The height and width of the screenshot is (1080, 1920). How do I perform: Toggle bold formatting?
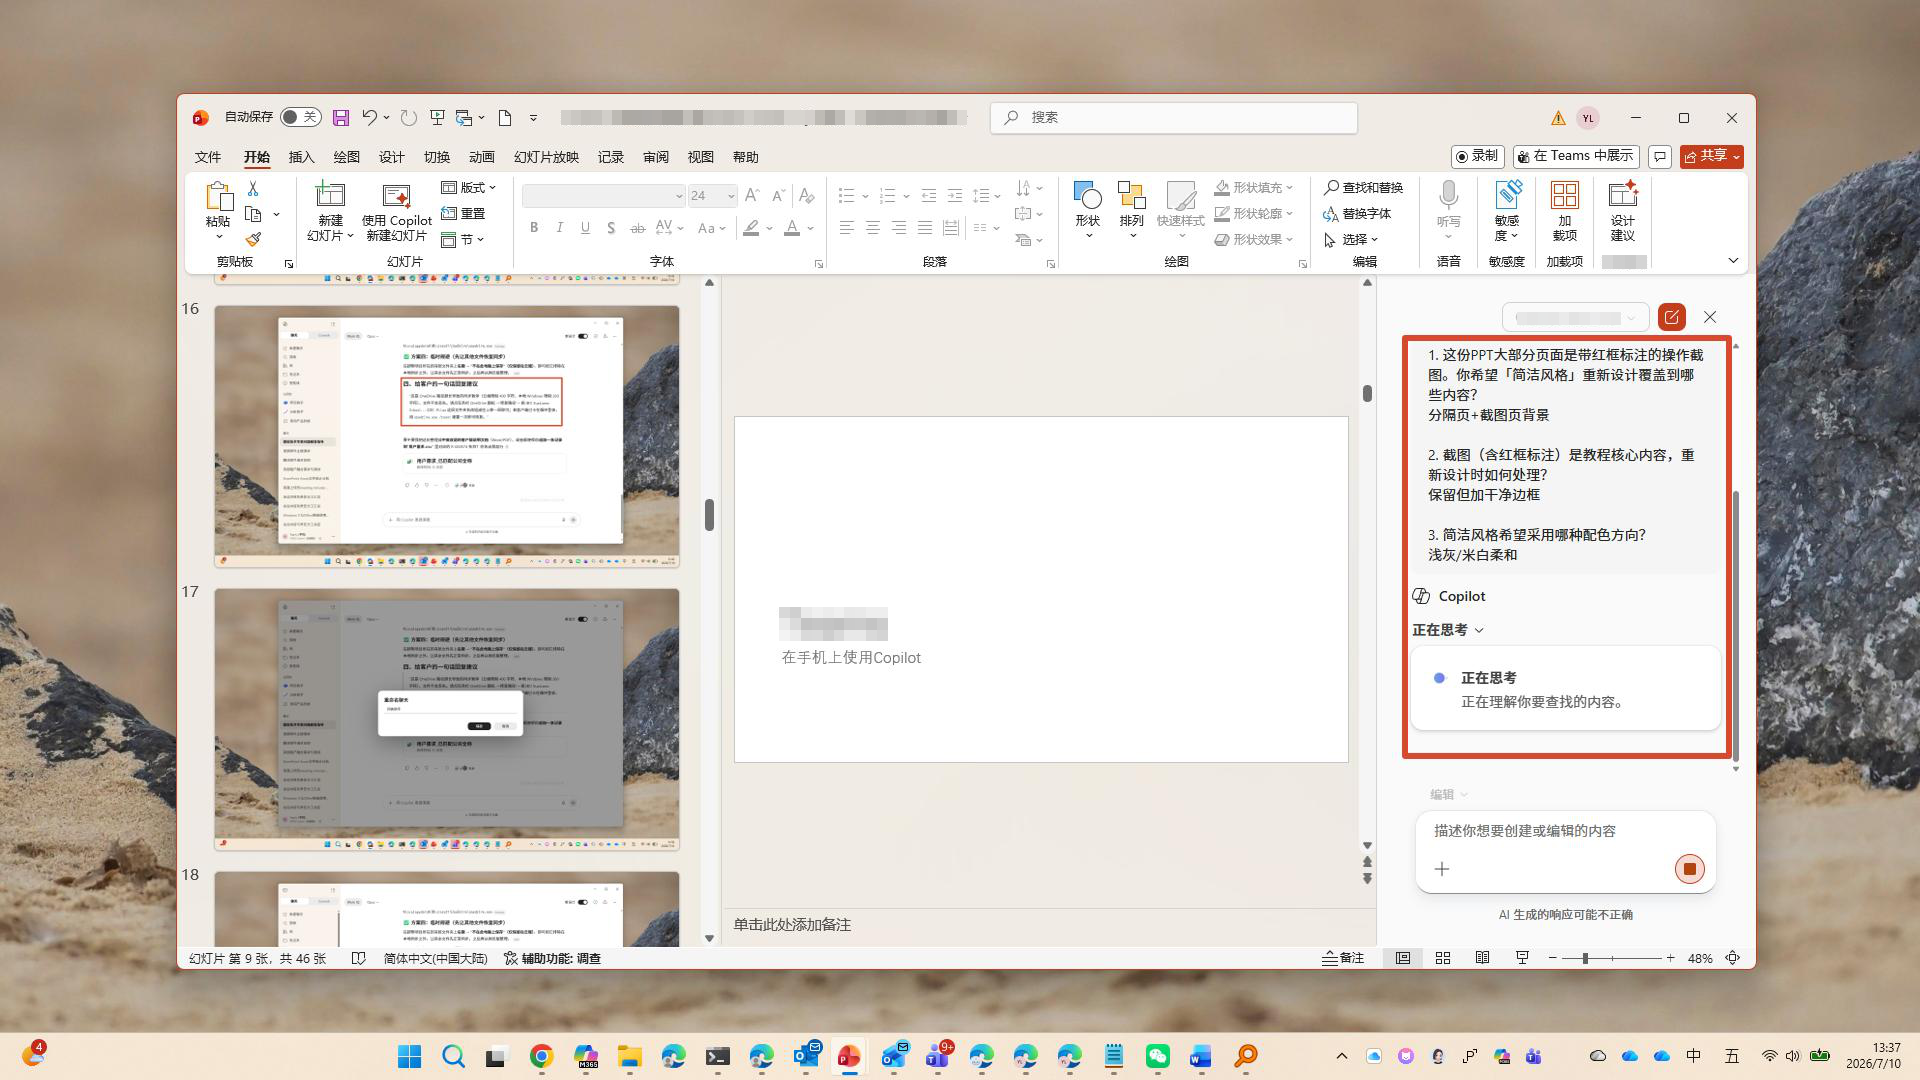[534, 228]
